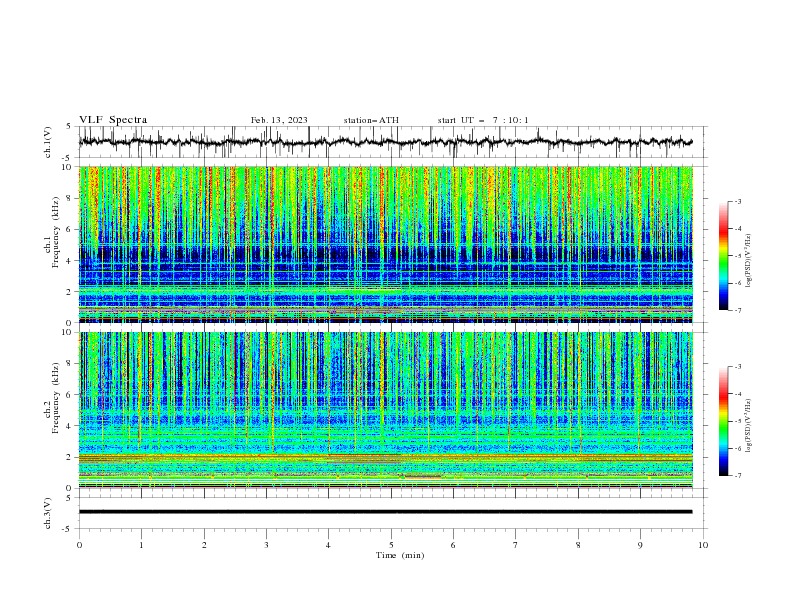This screenshot has width=792, height=612.
Task: Click the time axis tick label '5'
Action: coord(391,545)
